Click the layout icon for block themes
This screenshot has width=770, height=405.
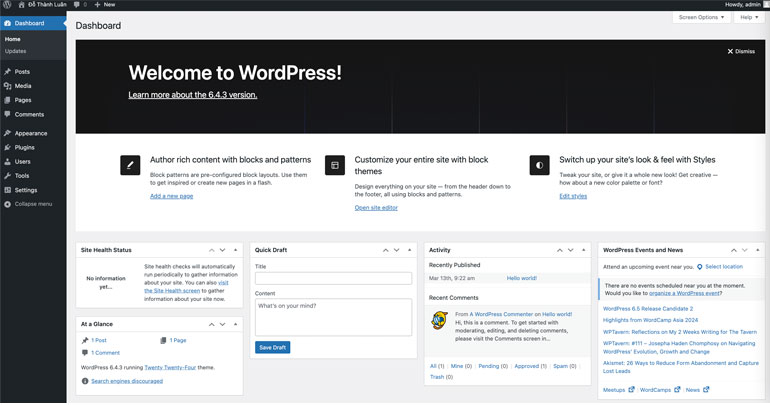point(335,165)
